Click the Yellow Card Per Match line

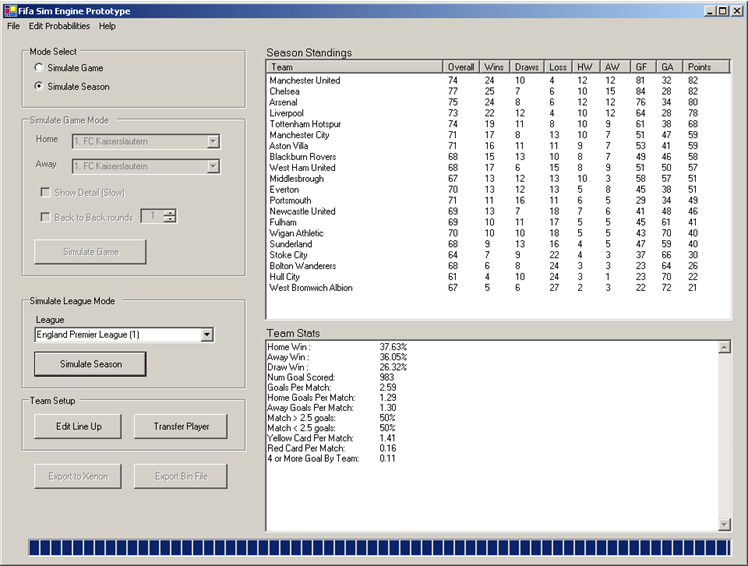pos(332,438)
